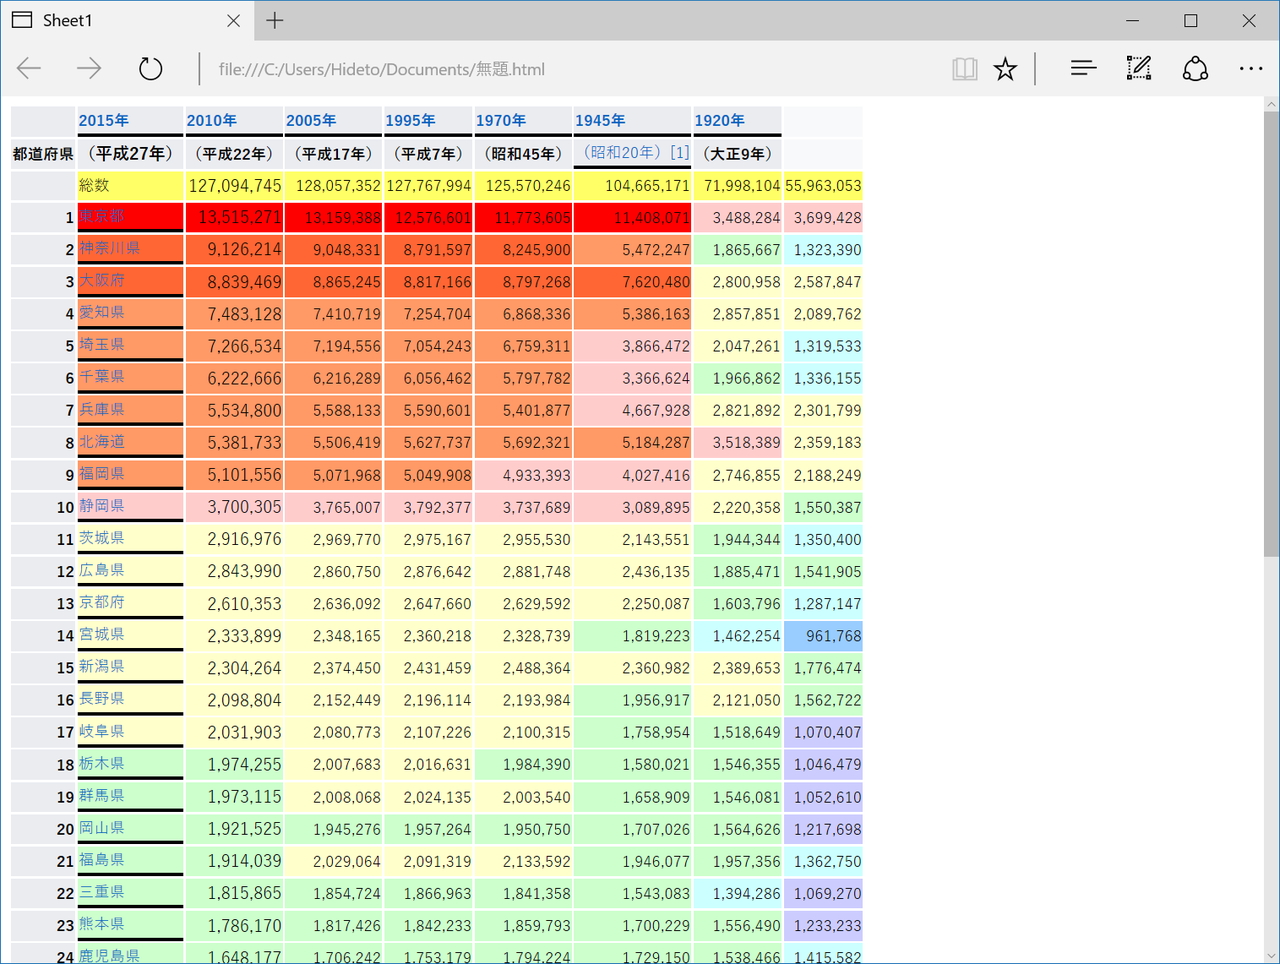
Task: Maximize the browser window
Action: point(1191,20)
